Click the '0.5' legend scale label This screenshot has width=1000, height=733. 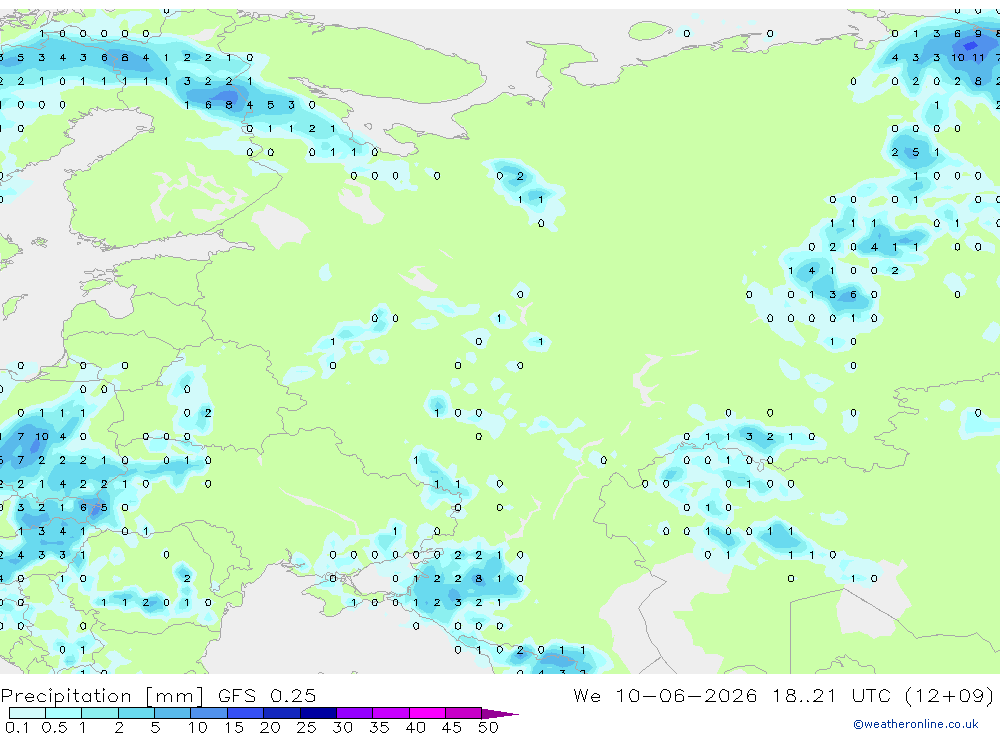coord(54,727)
